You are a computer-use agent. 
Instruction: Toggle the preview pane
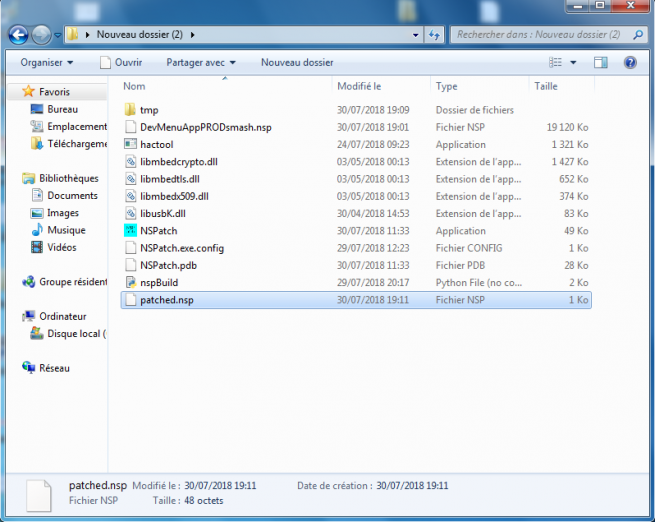pyautogui.click(x=601, y=63)
